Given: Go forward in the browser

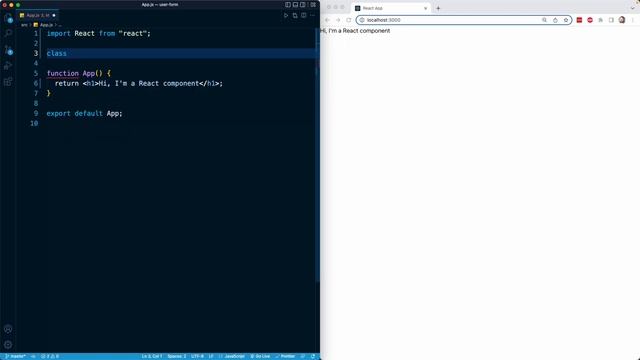Looking at the screenshot, I should (x=338, y=20).
